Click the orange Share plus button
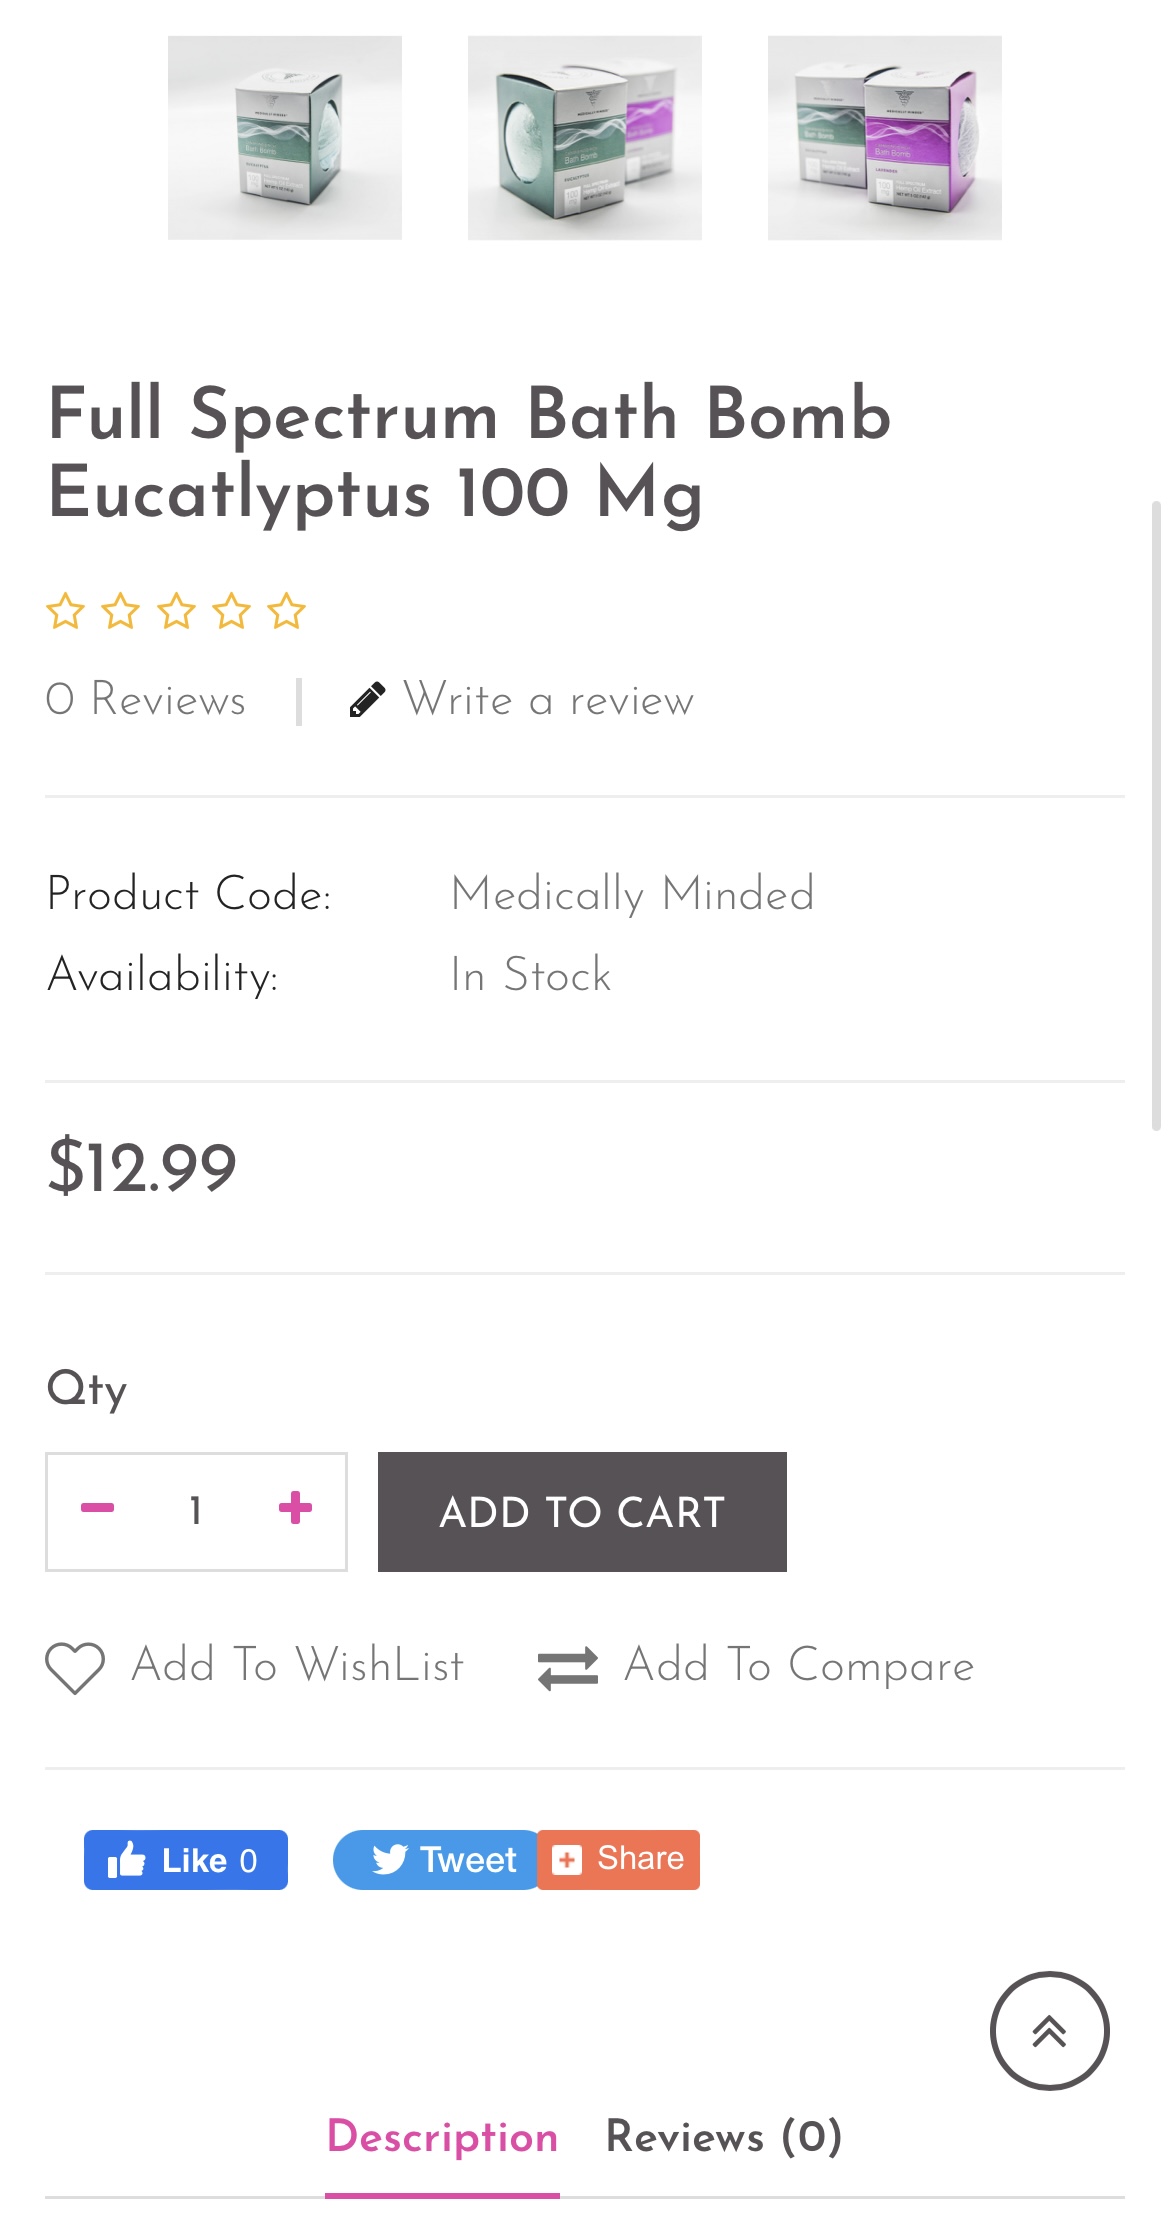 point(619,1860)
